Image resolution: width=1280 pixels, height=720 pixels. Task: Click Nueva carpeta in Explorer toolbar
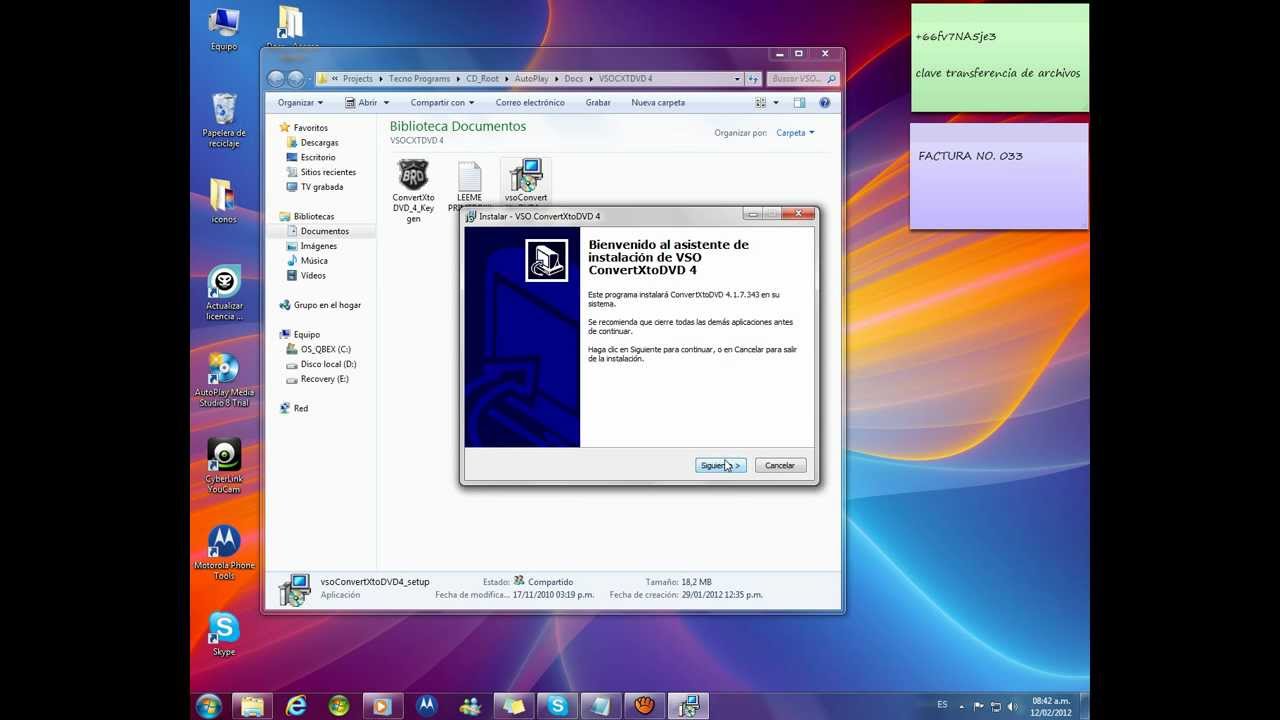click(658, 102)
